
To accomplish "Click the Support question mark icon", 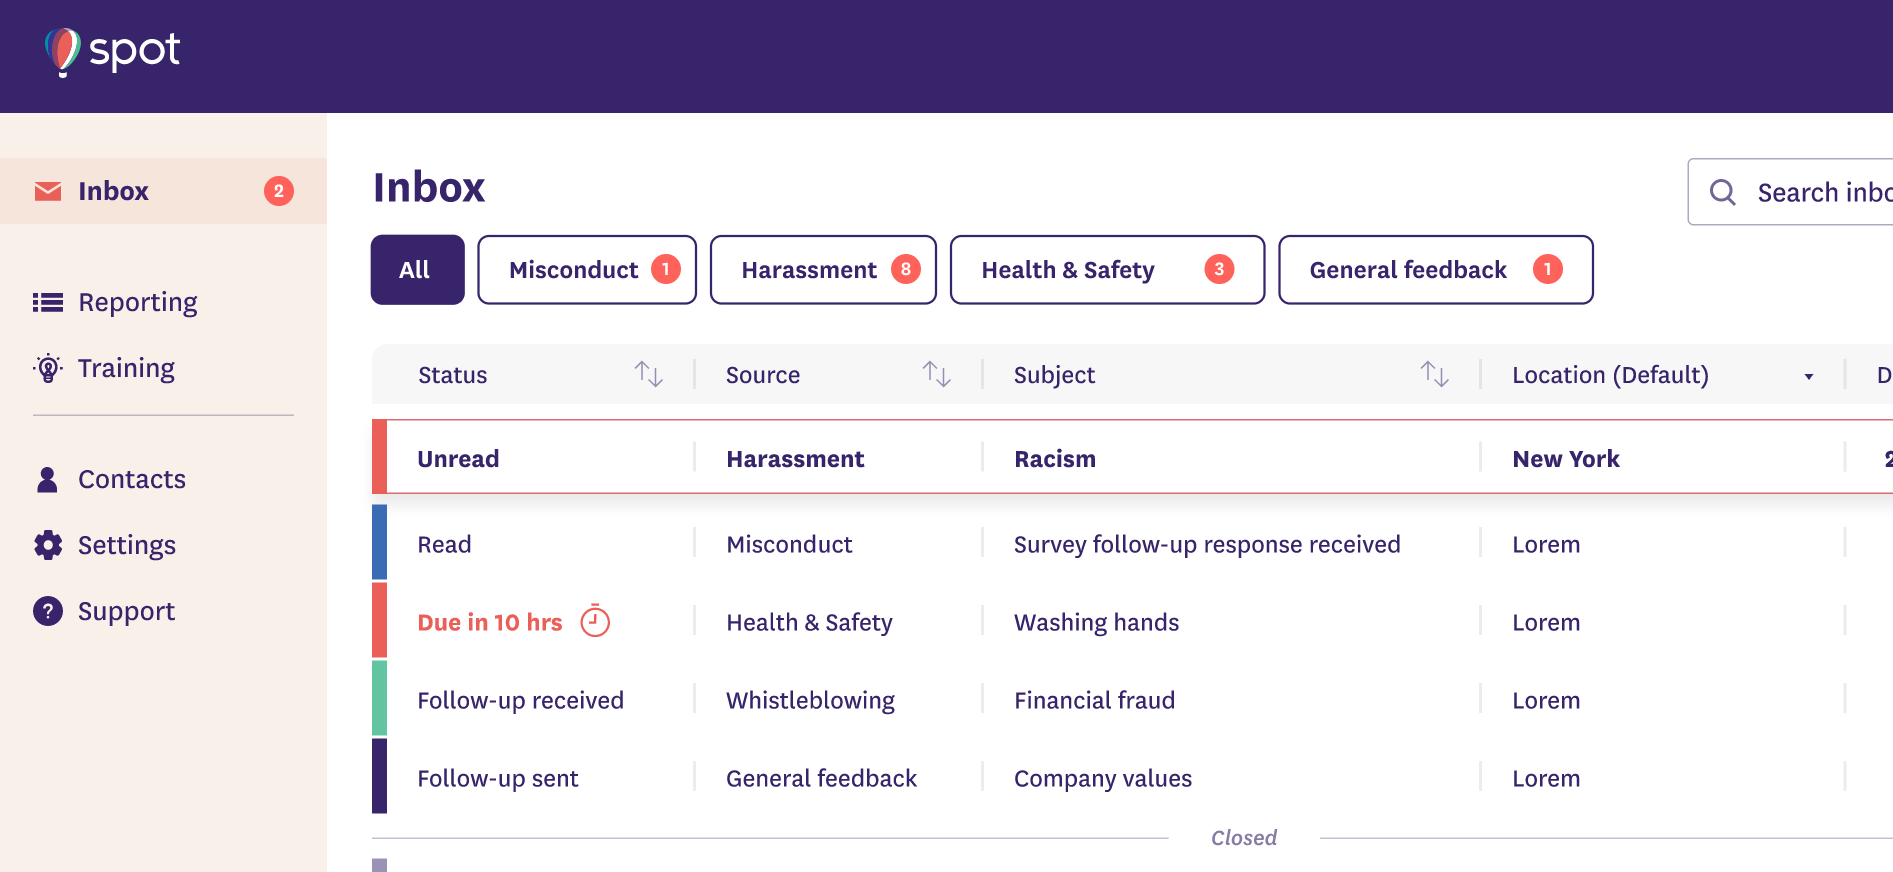I will pos(48,611).
